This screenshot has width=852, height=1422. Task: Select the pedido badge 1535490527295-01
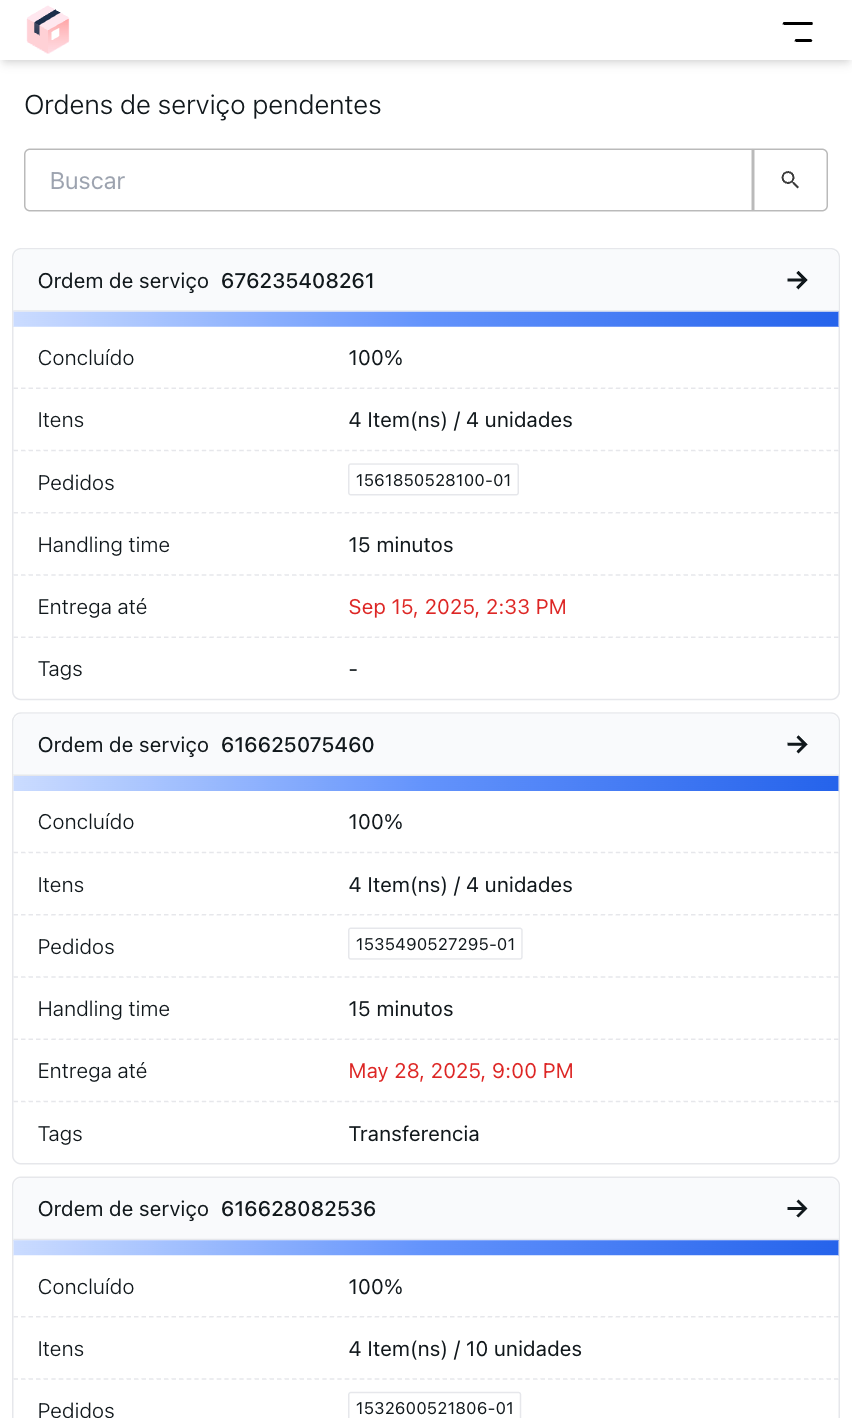point(435,943)
